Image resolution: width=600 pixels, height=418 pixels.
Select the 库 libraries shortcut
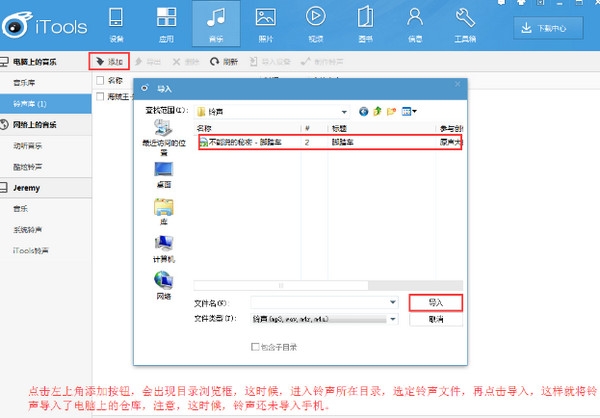pos(164,212)
